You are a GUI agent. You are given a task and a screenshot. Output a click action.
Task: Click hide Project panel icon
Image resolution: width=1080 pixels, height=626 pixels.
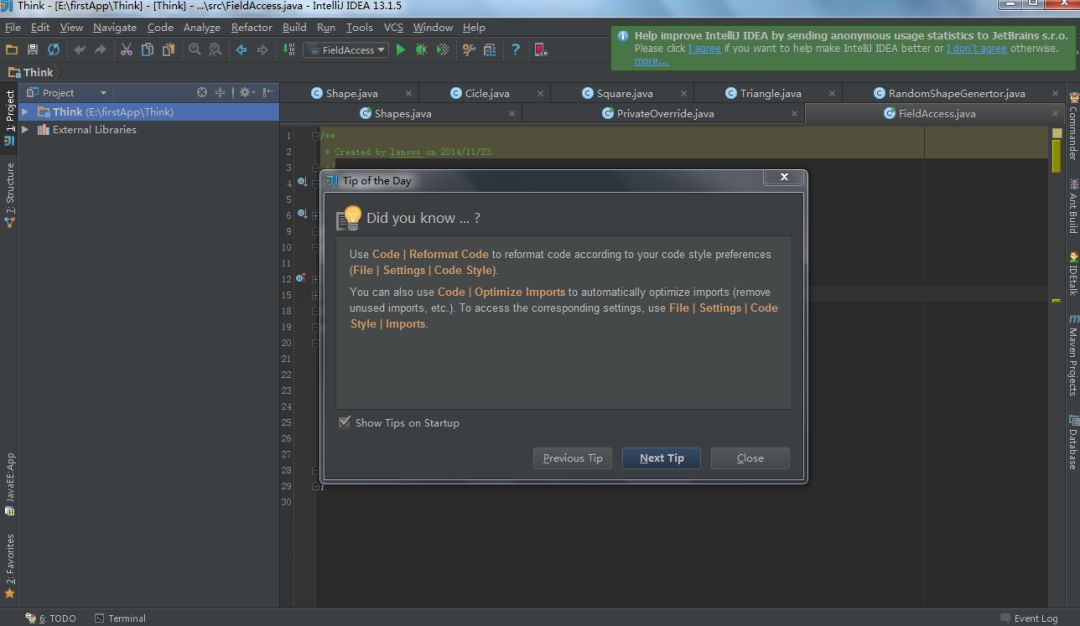coord(268,92)
